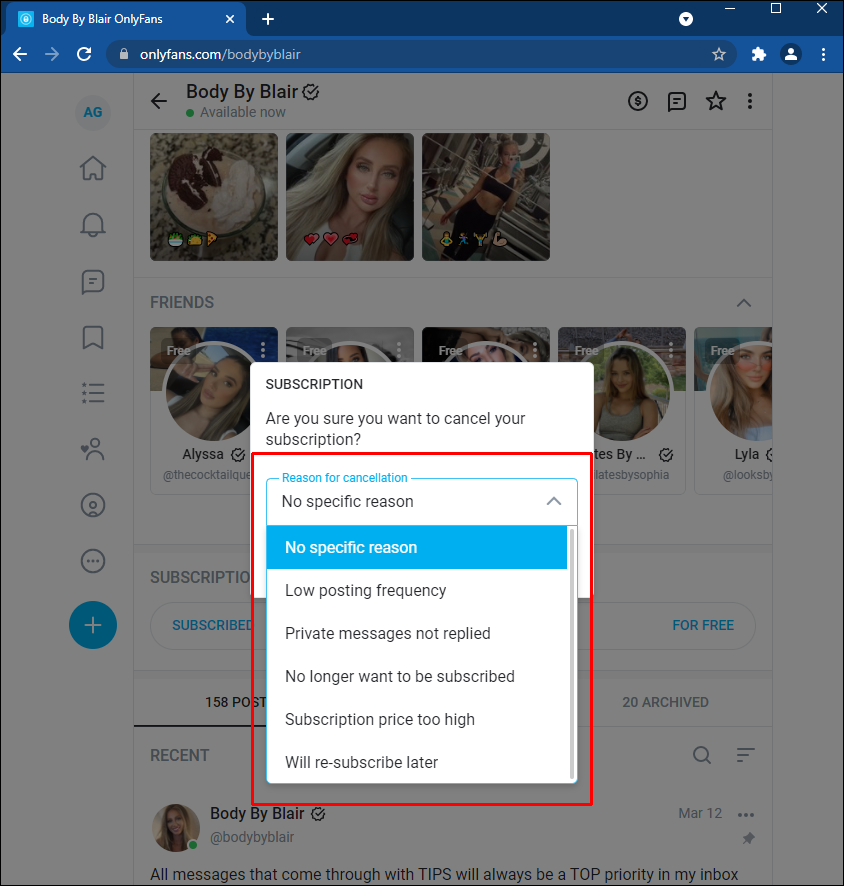Message Body By Blair via chat icon
Image resolution: width=844 pixels, height=886 pixels.
click(x=676, y=102)
